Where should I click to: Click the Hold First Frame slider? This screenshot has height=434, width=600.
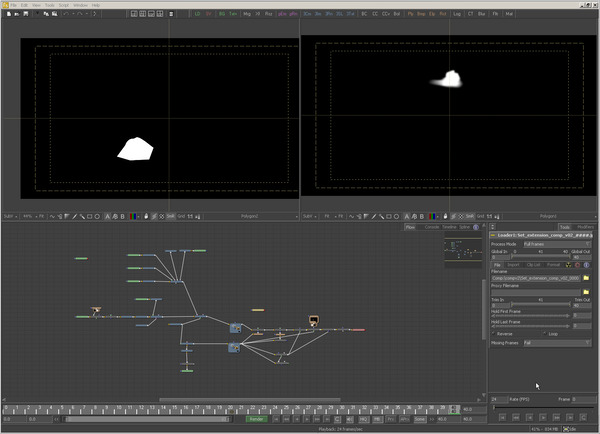530,316
